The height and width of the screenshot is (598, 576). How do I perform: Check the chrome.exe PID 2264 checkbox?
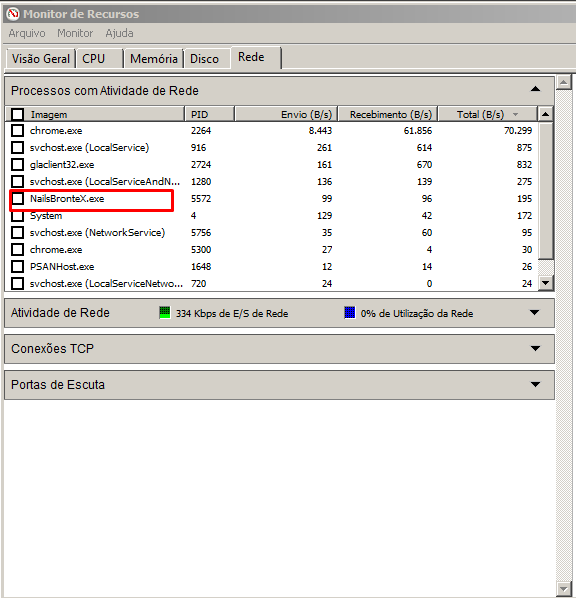(18, 130)
